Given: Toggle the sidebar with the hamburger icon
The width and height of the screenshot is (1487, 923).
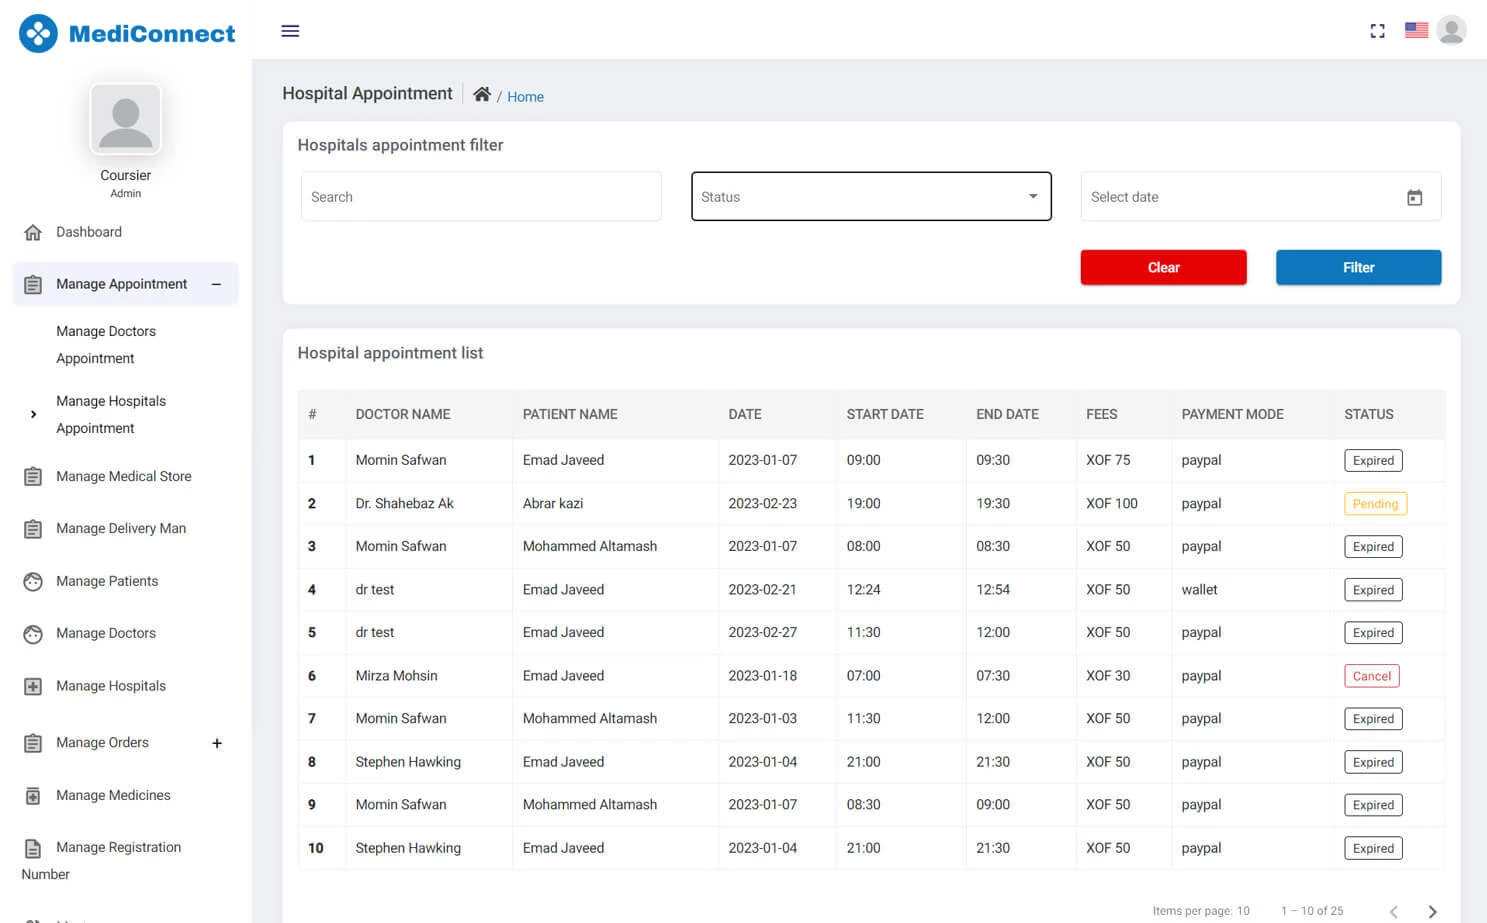Looking at the screenshot, I should [x=290, y=31].
